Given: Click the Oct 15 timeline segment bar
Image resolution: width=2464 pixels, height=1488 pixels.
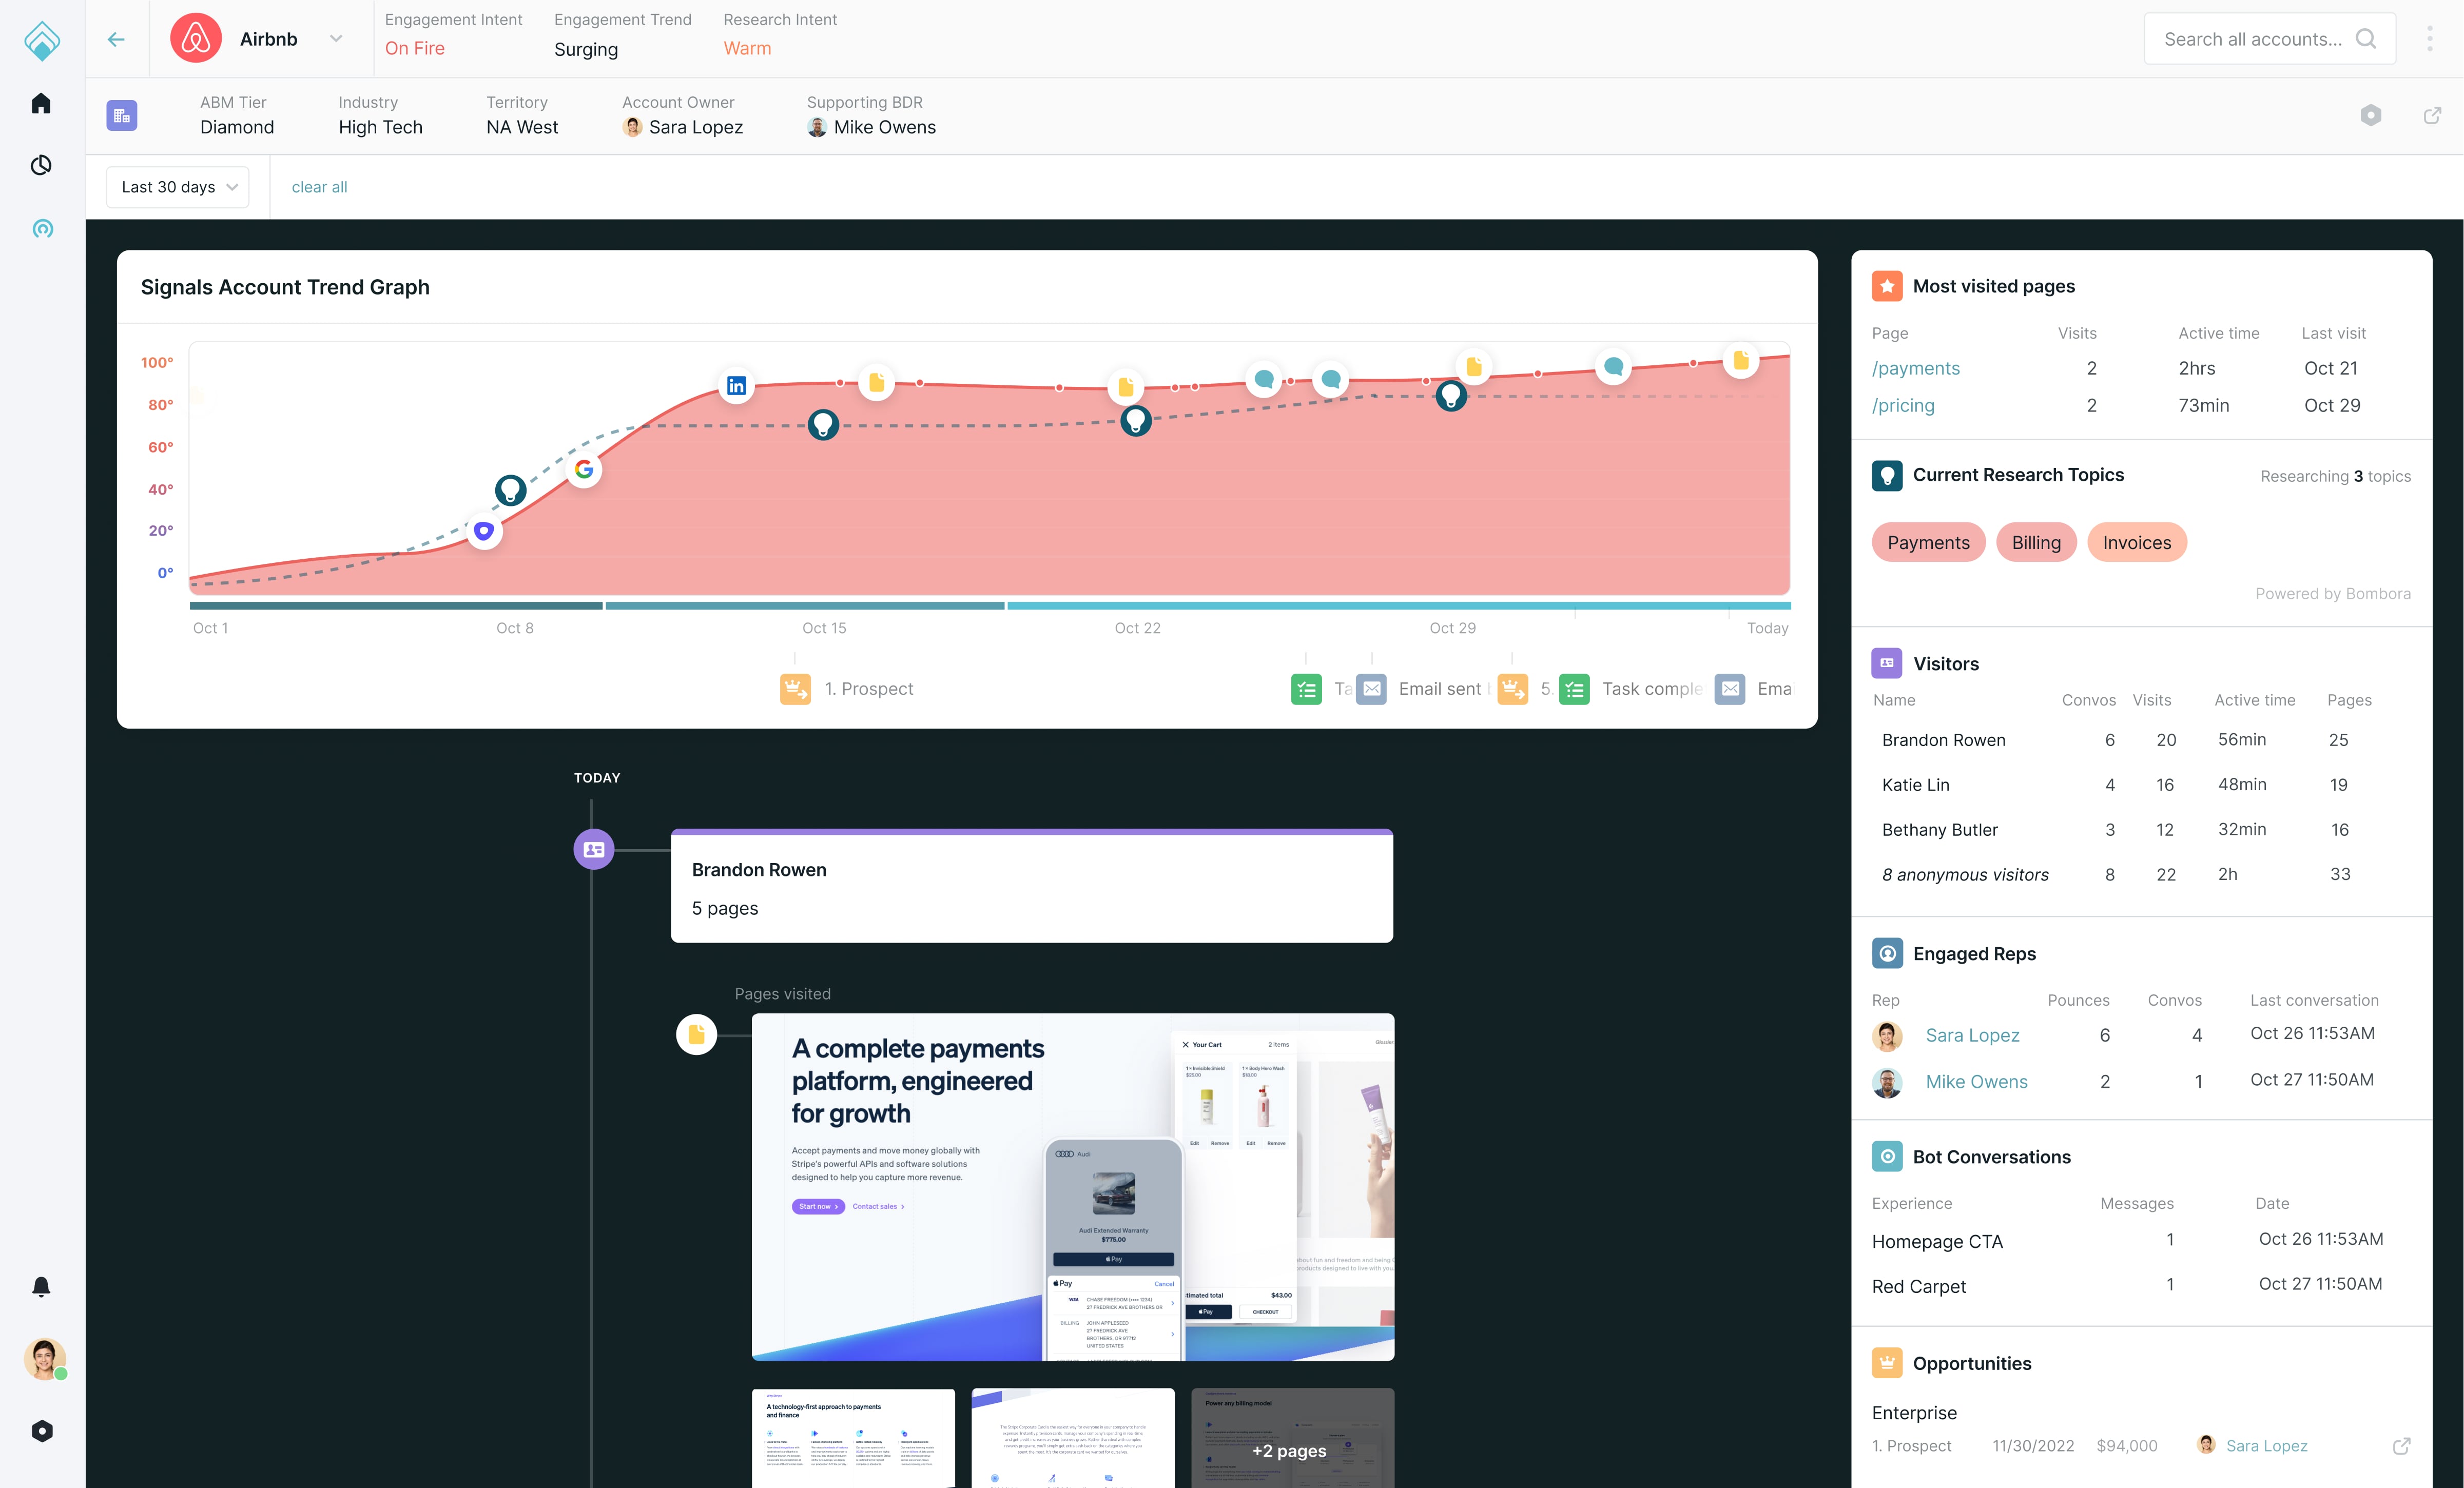Looking at the screenshot, I should pos(805,605).
